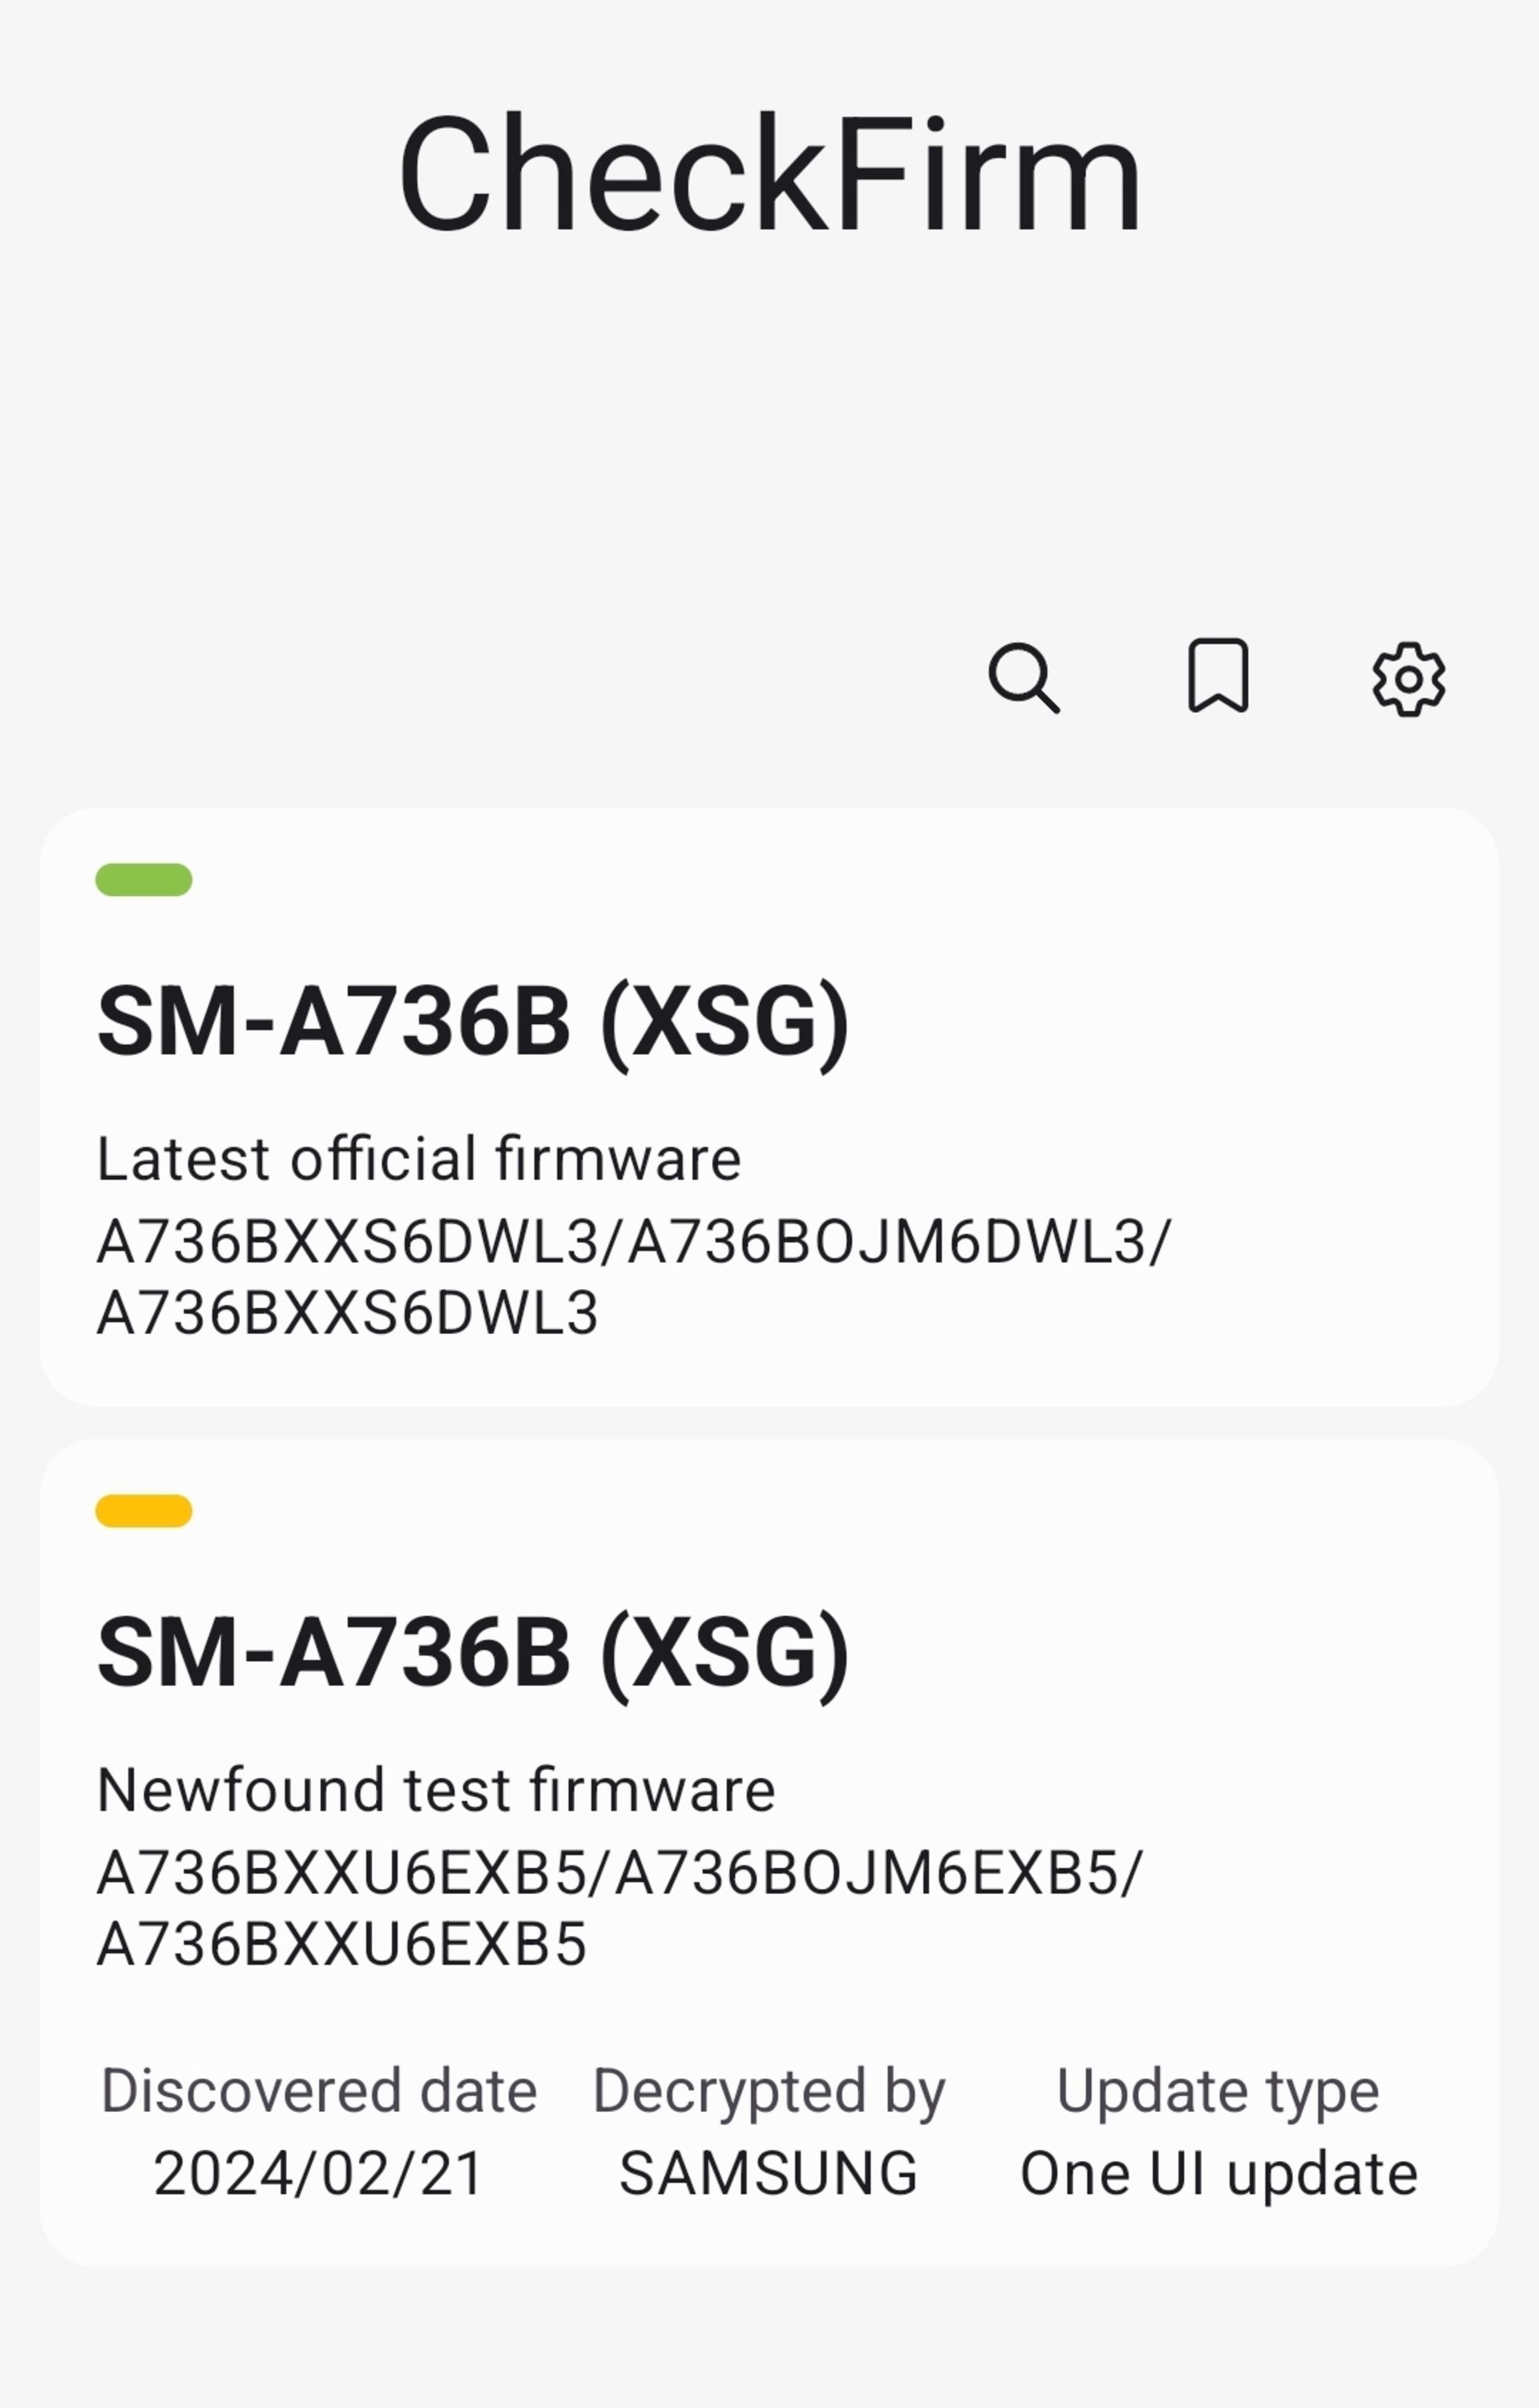Click the yellow status pill indicator
The height and width of the screenshot is (2408, 1539).
click(x=144, y=1511)
